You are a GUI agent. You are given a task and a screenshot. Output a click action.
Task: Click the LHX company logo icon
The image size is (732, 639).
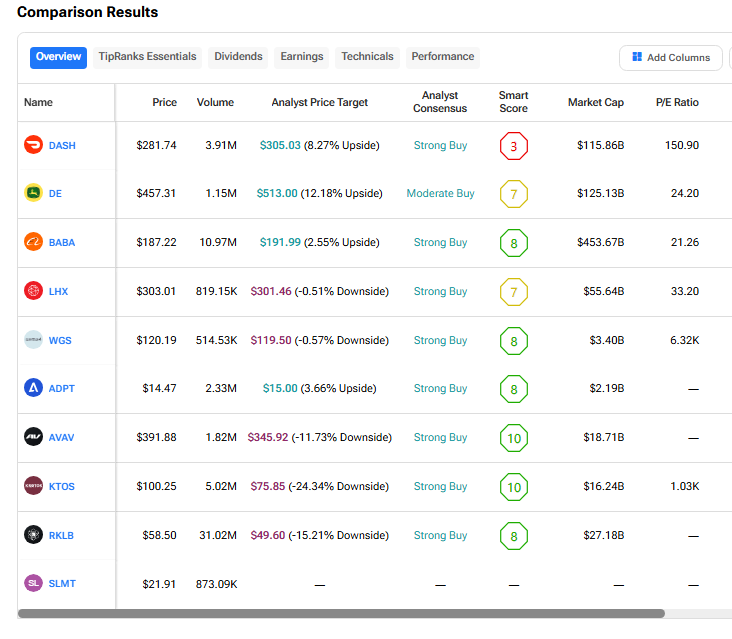click(x=34, y=291)
